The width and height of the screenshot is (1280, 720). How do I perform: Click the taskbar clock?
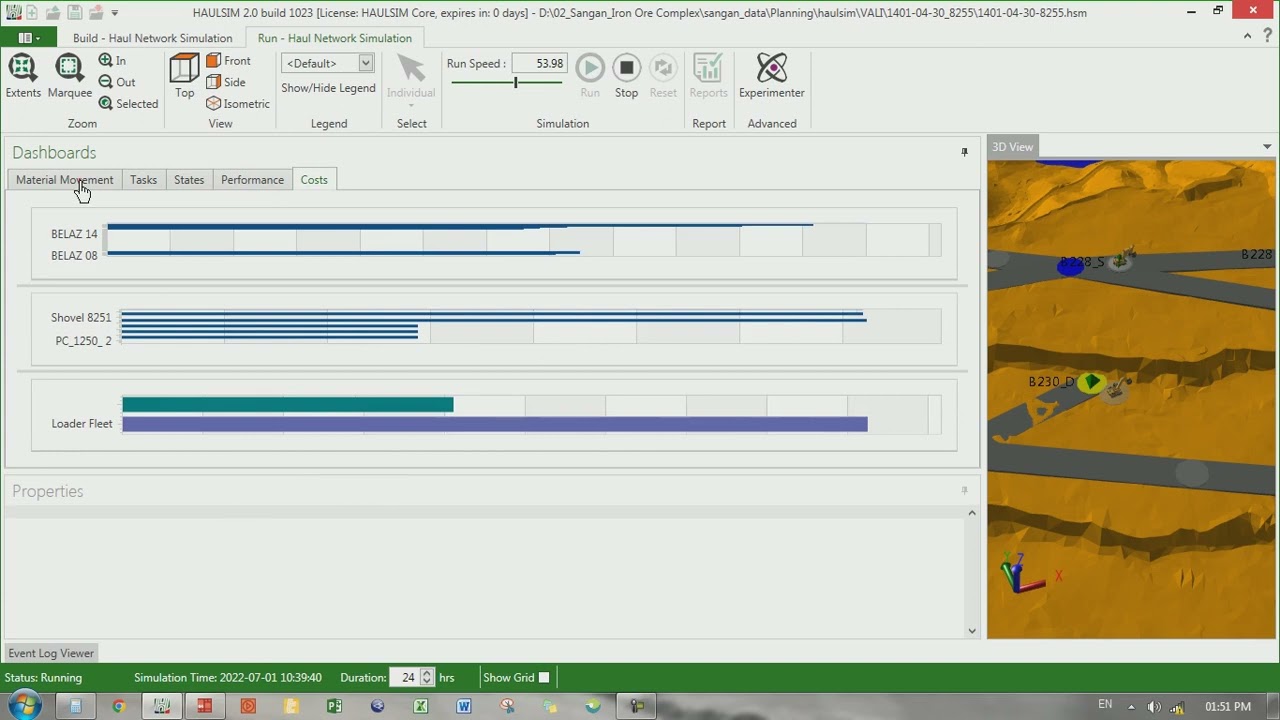click(1228, 706)
